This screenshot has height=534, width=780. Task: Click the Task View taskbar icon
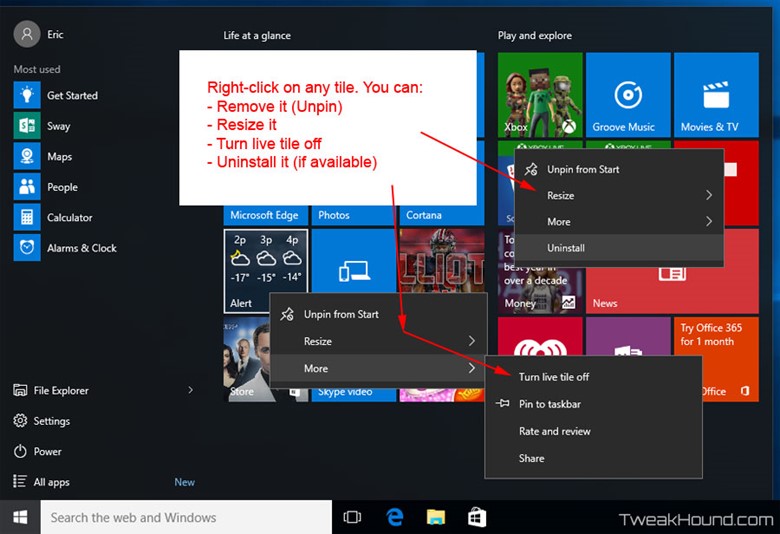point(352,517)
